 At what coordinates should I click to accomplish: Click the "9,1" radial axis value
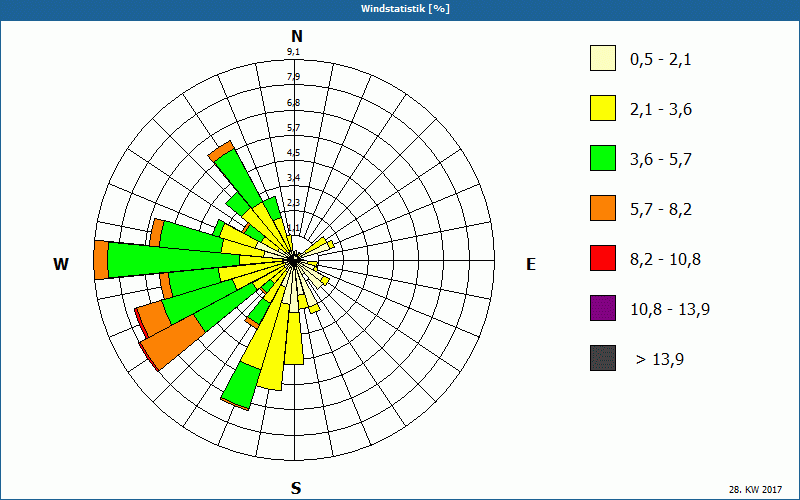tap(293, 52)
